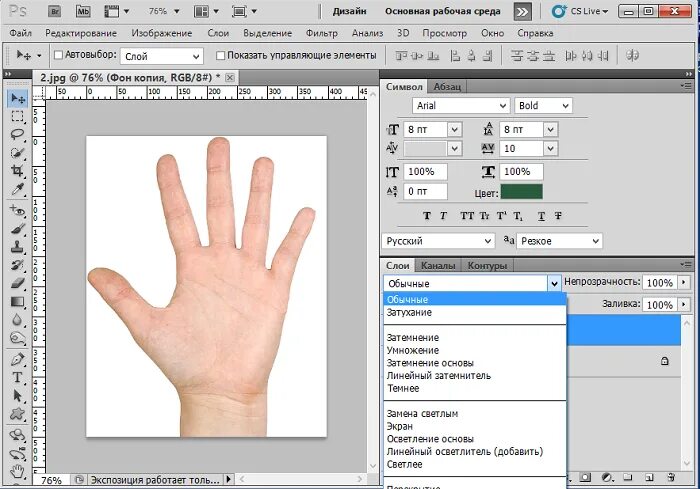
Task: Close the 2.jpg document tab
Action: point(229,78)
